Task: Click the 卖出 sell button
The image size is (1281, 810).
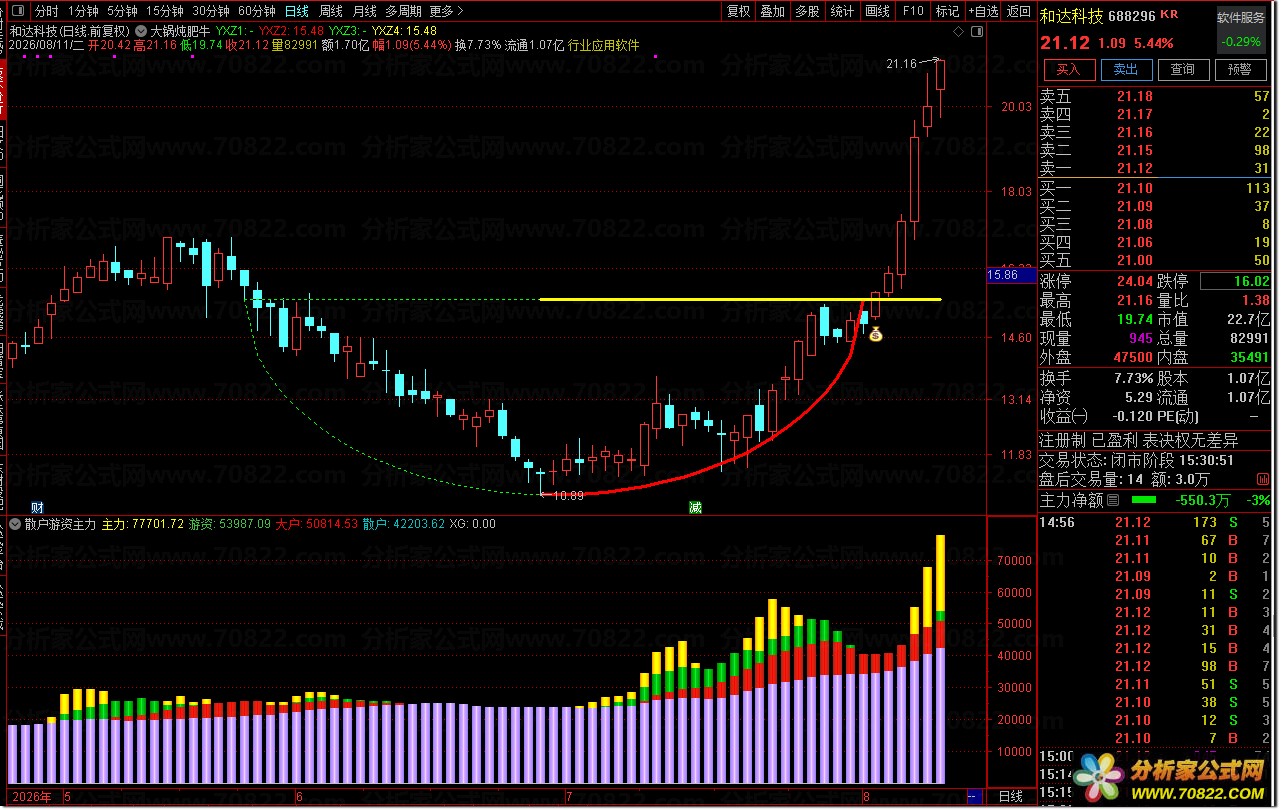Action: tap(1125, 69)
